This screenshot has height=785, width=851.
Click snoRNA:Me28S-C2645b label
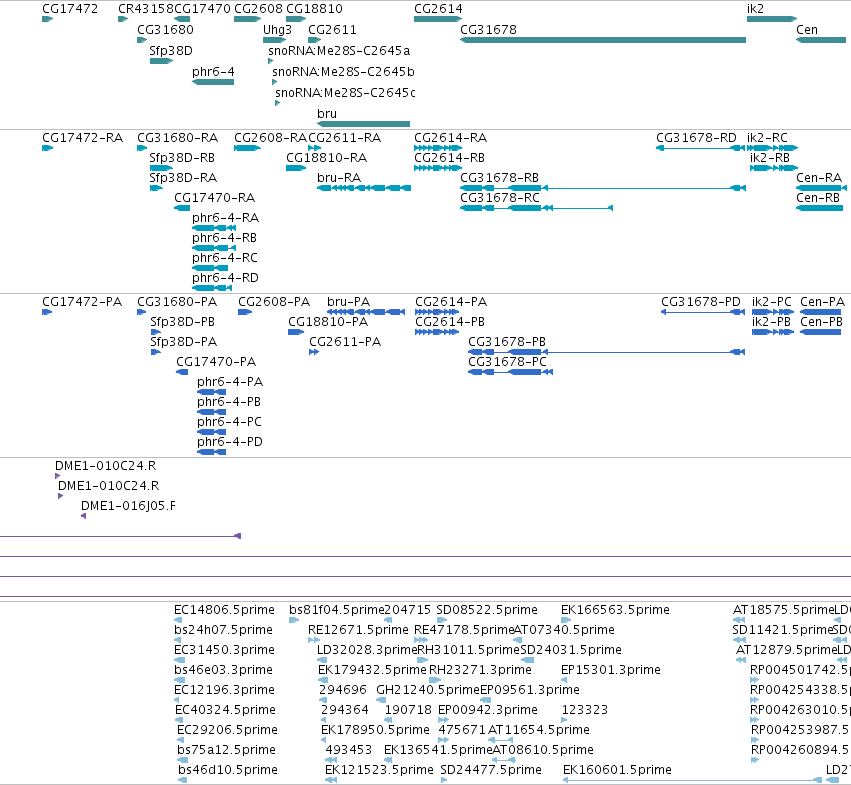[343, 72]
